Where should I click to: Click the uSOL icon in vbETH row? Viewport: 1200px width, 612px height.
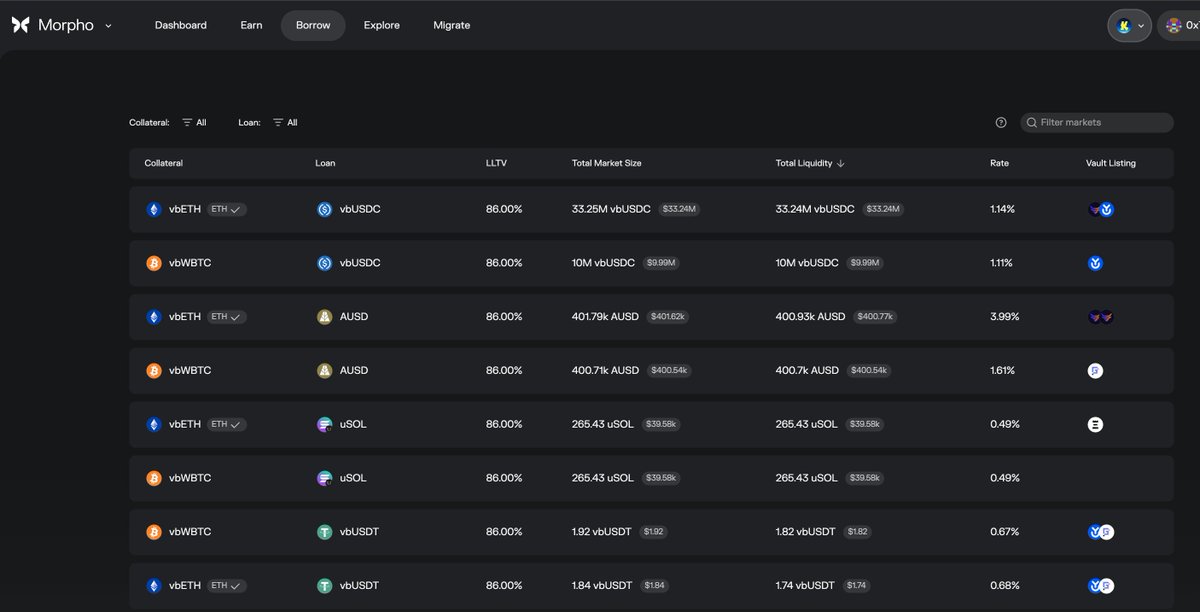tap(324, 424)
